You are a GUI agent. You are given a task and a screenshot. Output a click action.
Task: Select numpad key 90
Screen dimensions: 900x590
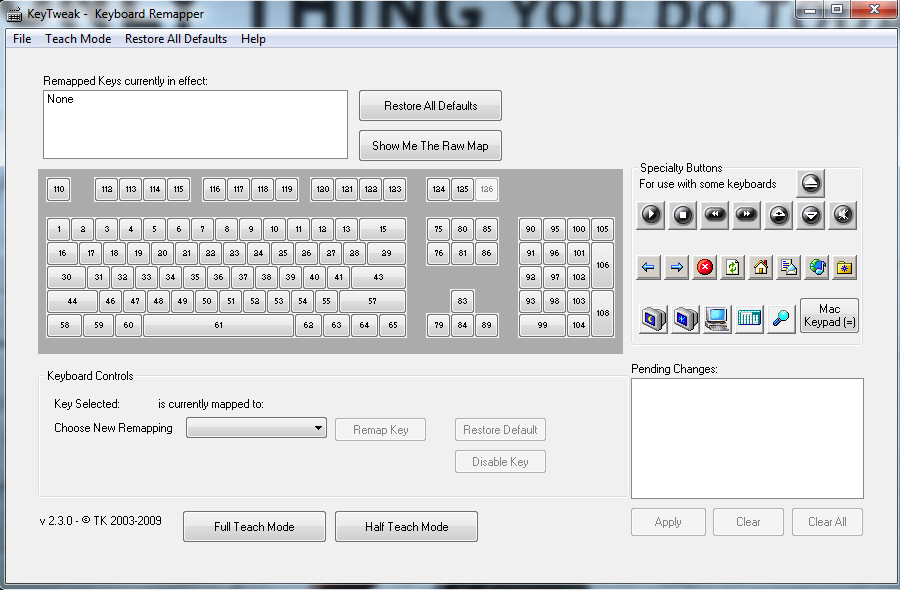coord(530,230)
